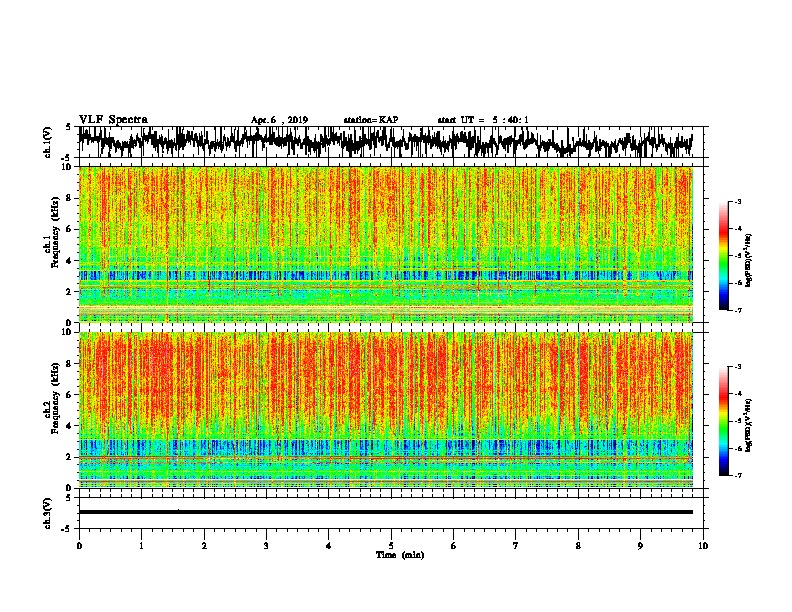Click the time-axis tick label "3" under ch.3
Image resolution: width=792 pixels, height=612 pixels.
(266, 546)
